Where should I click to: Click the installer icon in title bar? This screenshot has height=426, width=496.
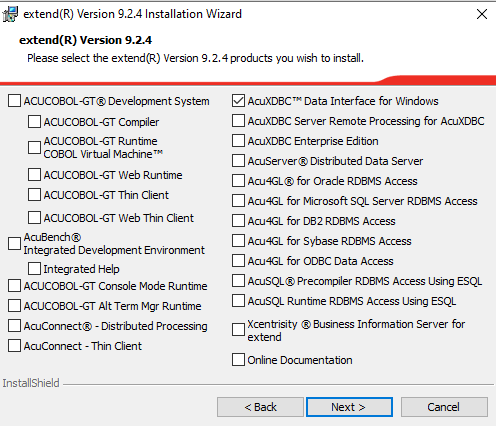tap(10, 14)
